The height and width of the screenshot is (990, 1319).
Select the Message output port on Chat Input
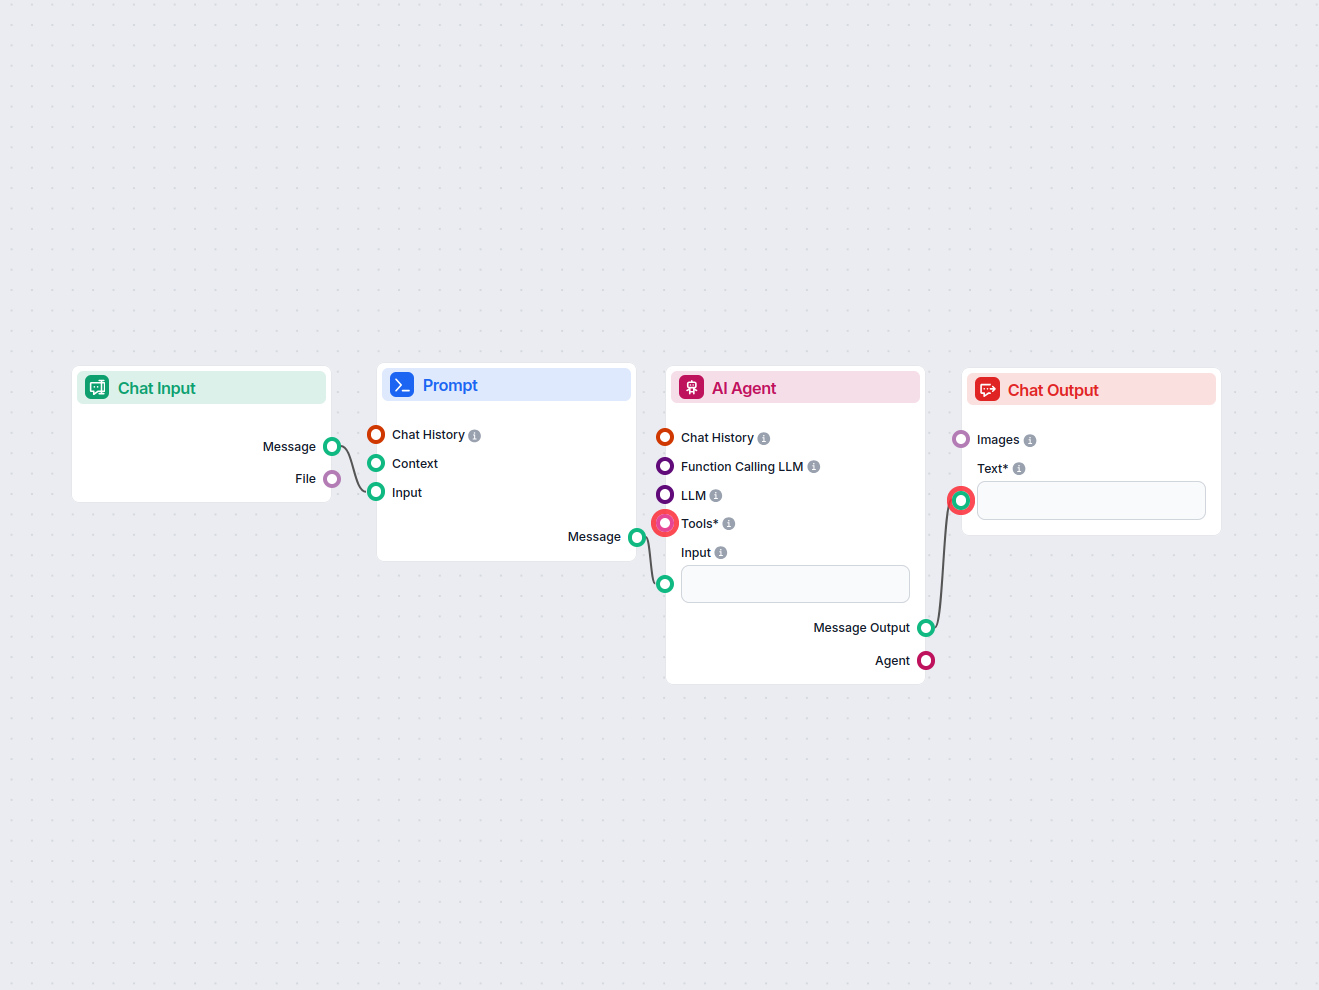[x=331, y=446]
